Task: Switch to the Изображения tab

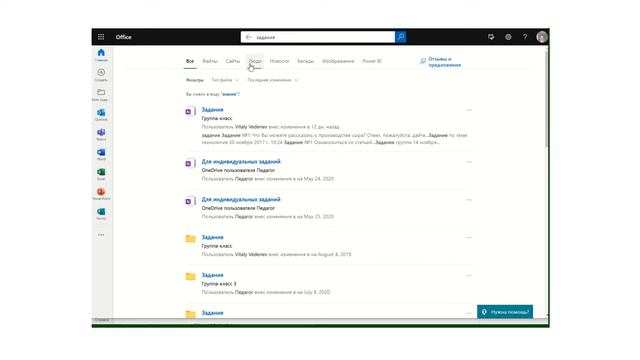Action: click(x=338, y=61)
